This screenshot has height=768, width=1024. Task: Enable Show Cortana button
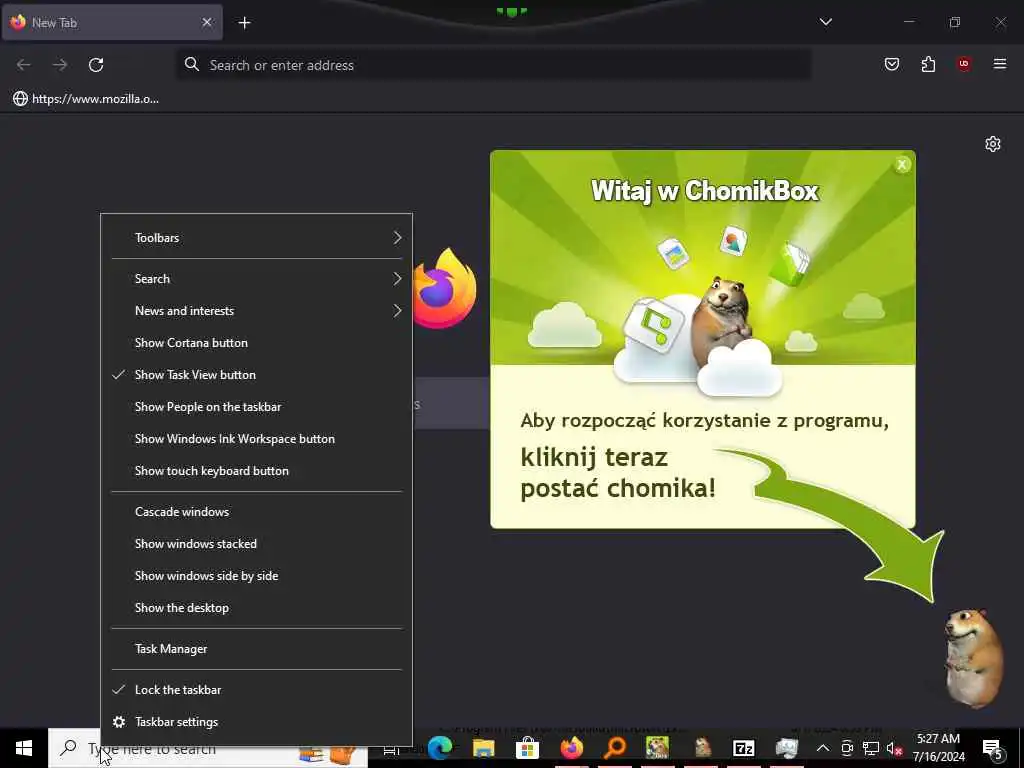tap(257, 343)
